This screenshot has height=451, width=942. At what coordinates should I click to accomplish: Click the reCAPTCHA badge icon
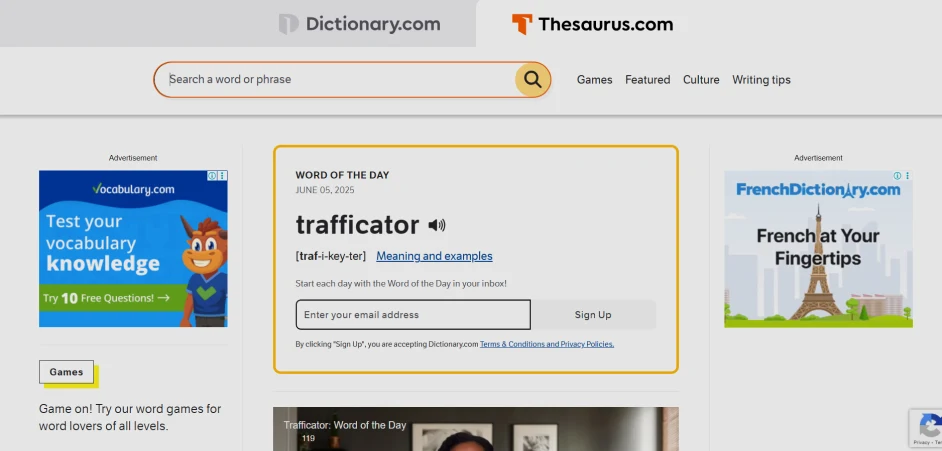(x=930, y=427)
